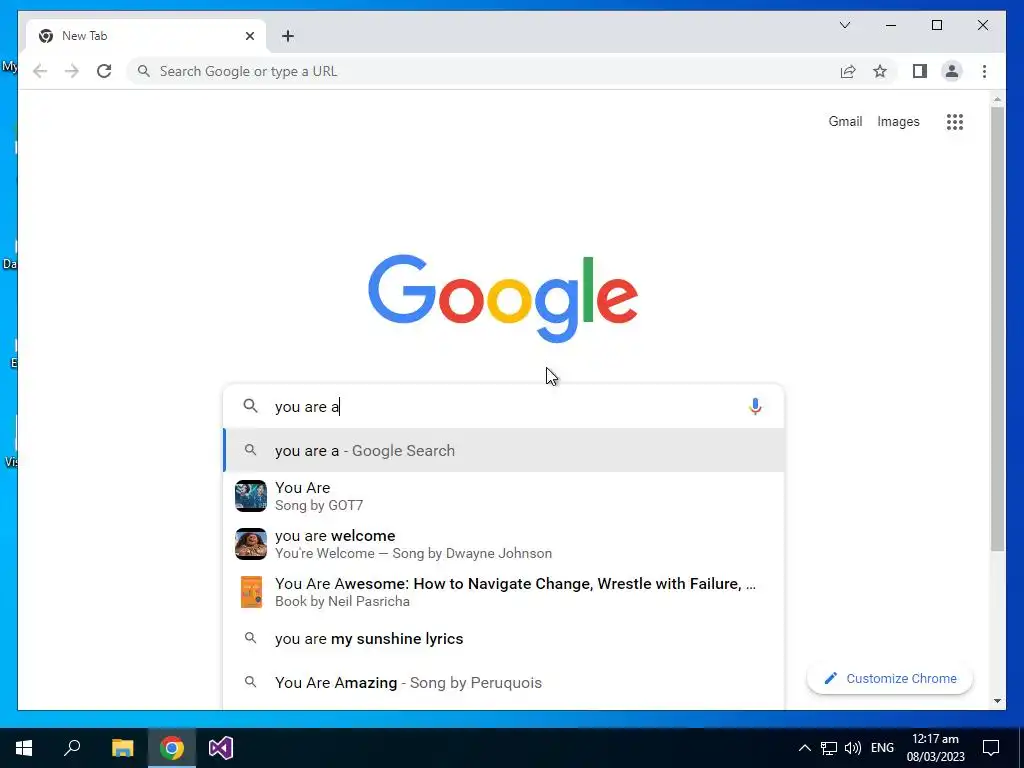Click the scrollbar up arrow
This screenshot has height=768, width=1024.
click(x=997, y=99)
